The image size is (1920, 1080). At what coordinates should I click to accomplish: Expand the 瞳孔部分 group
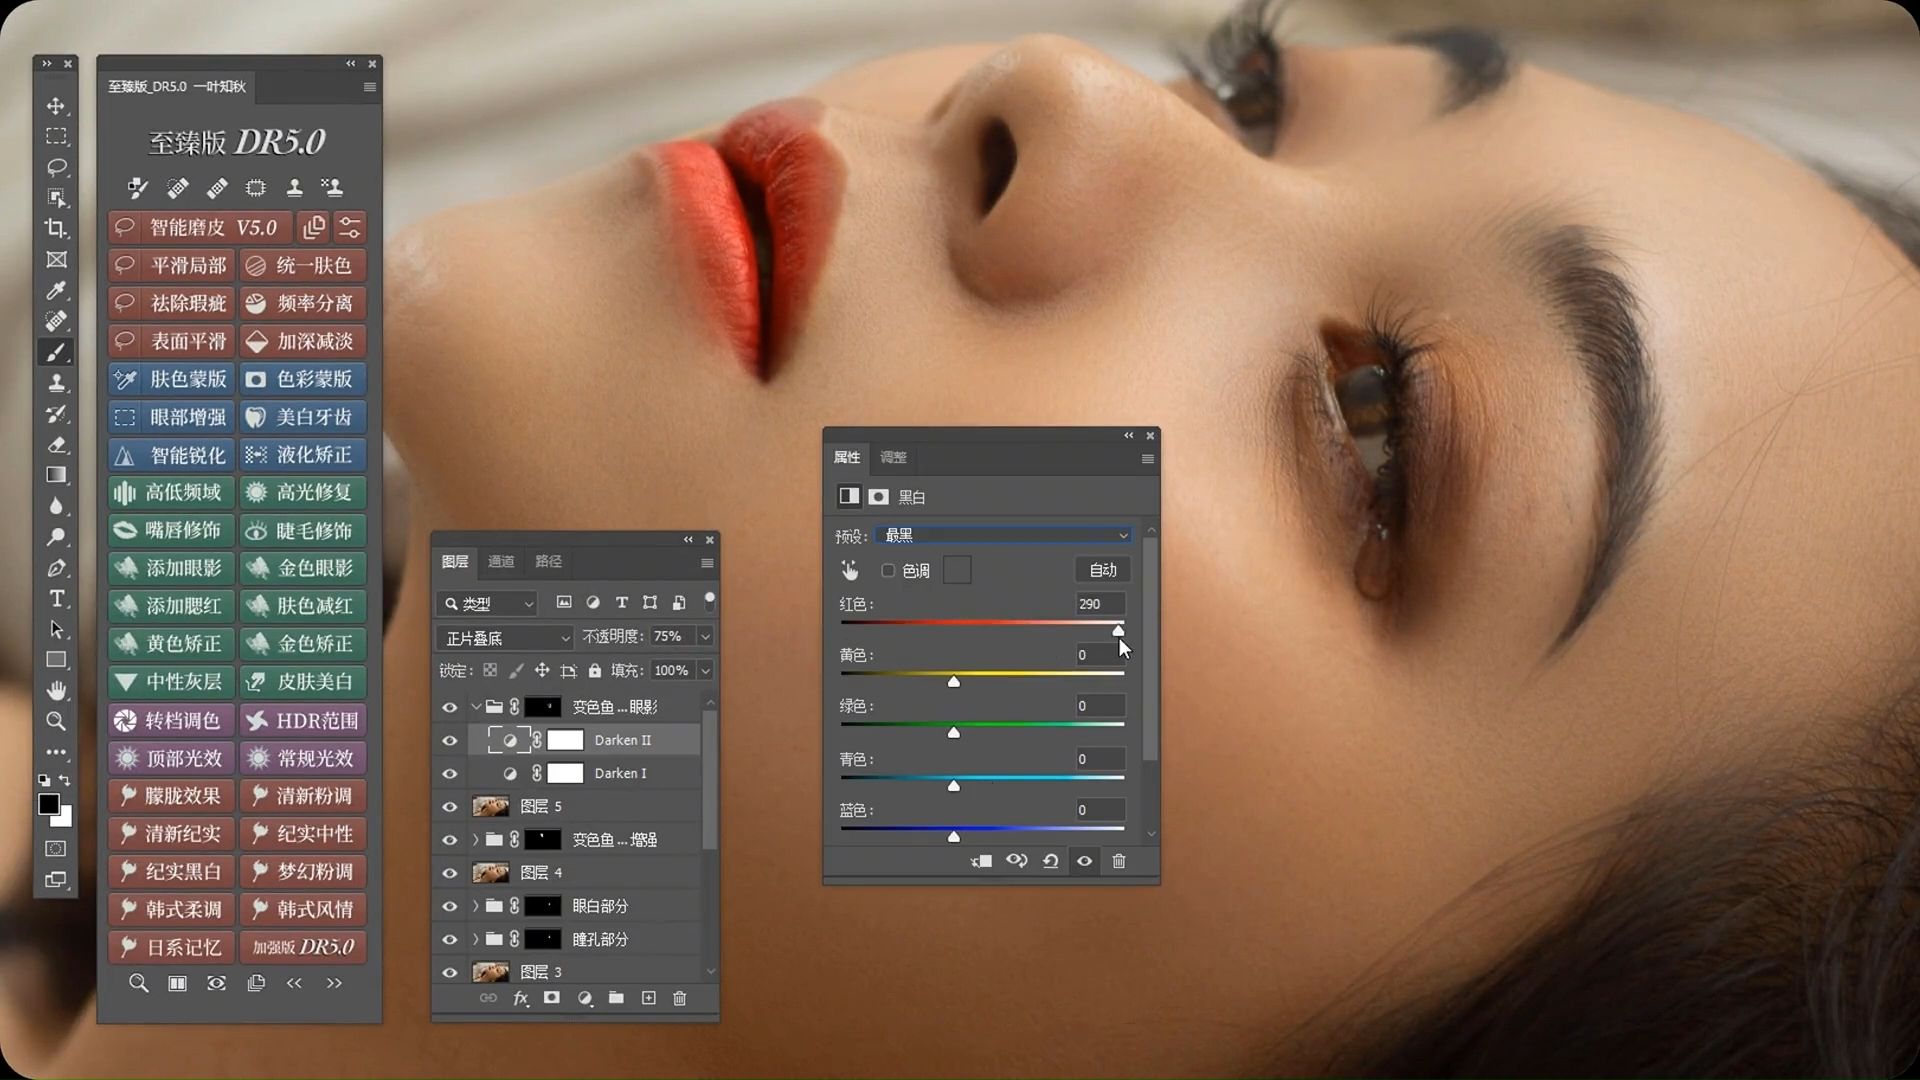pos(476,940)
